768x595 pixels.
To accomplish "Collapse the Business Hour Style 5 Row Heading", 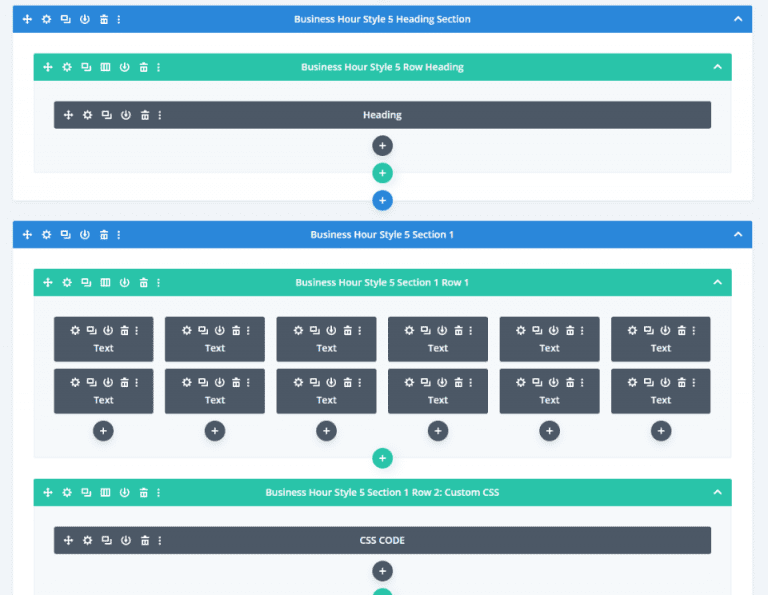I will pos(717,67).
